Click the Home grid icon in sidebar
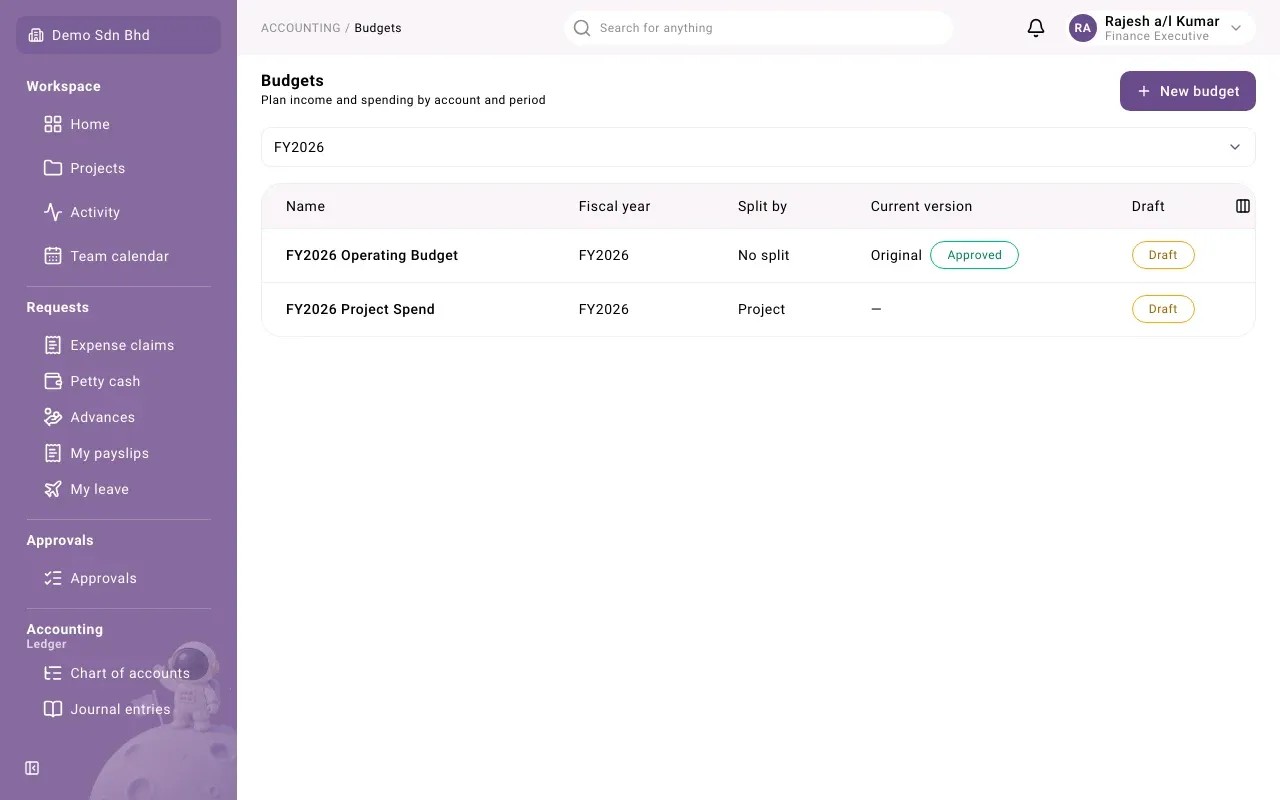The image size is (1280, 800). 53,124
